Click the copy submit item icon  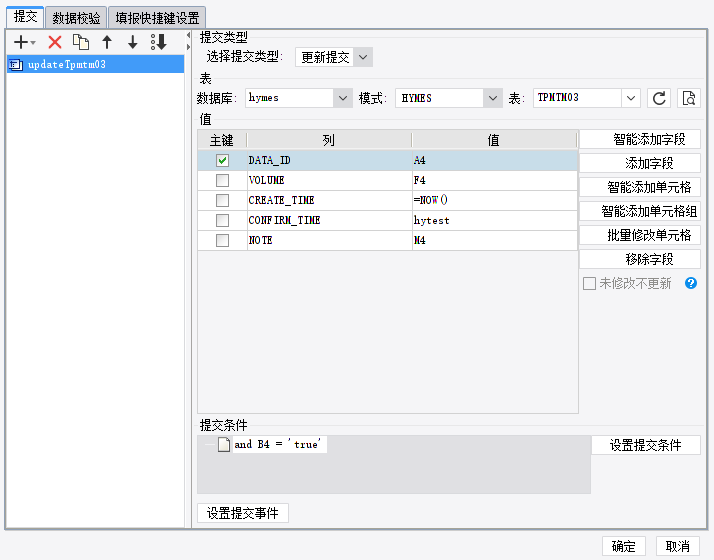[81, 42]
